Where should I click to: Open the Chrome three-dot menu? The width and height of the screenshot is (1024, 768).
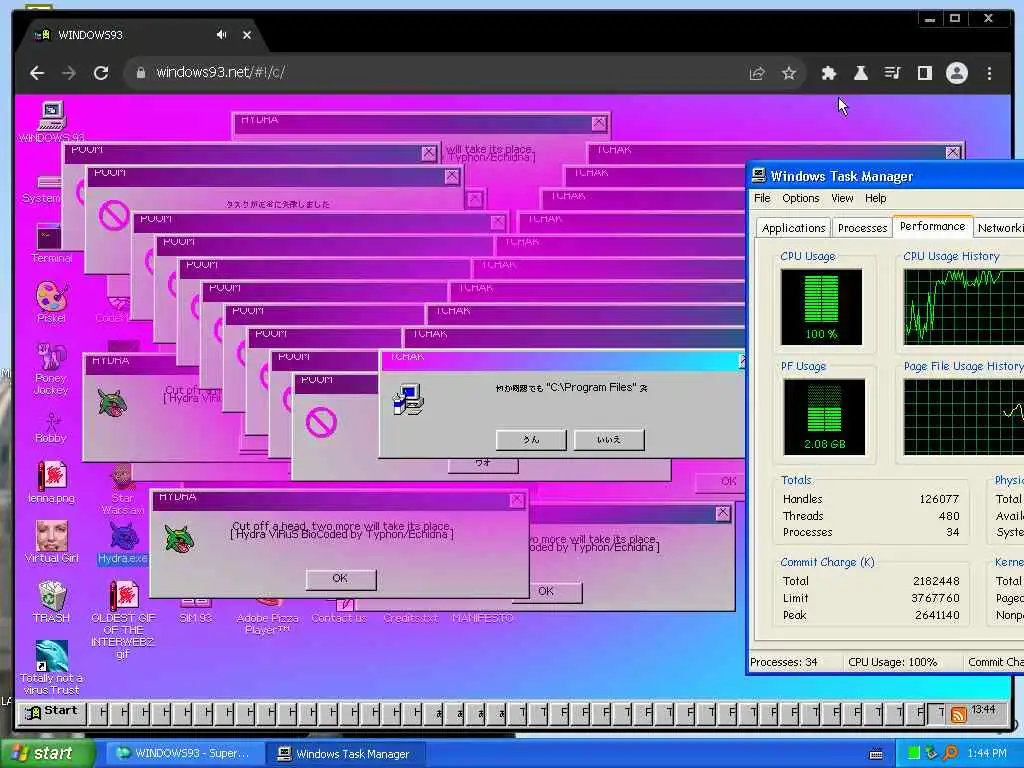click(989, 73)
